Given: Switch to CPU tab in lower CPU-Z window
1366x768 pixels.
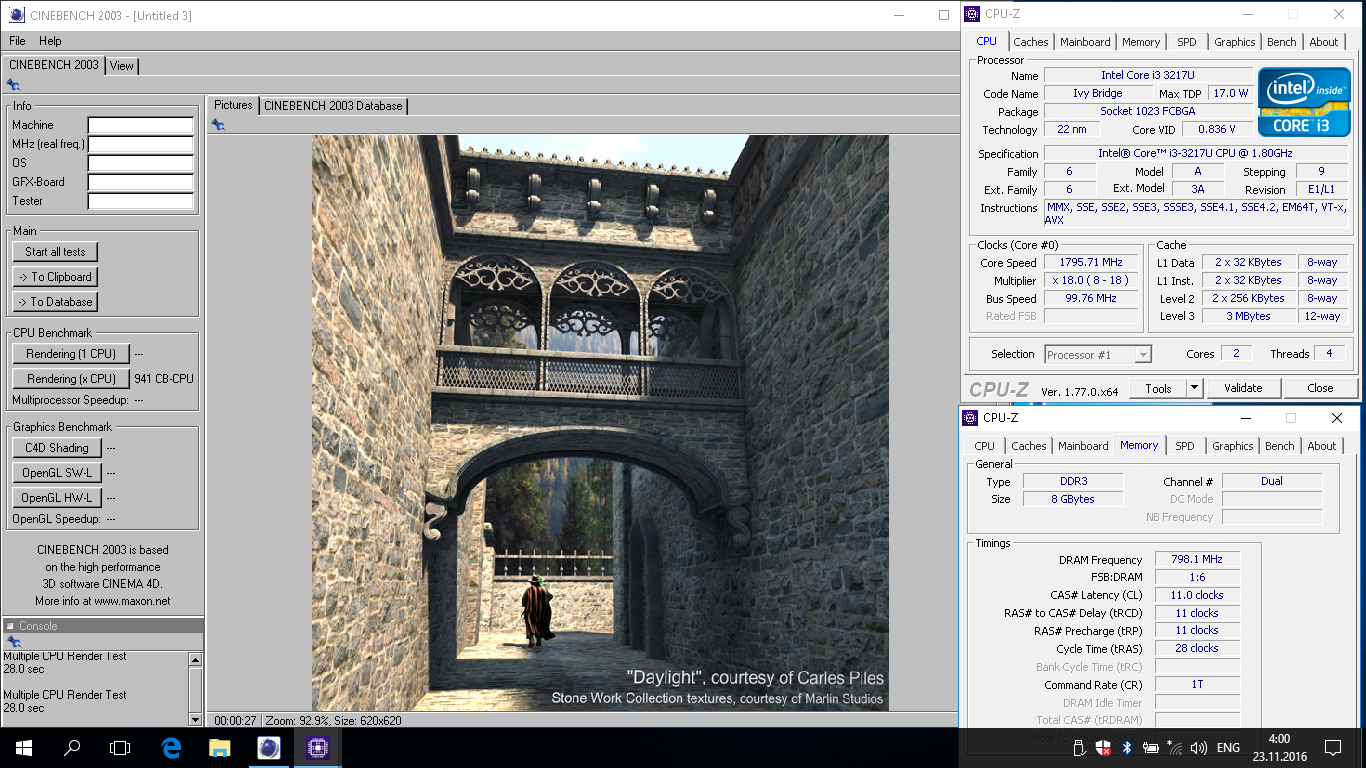Looking at the screenshot, I should pos(985,446).
